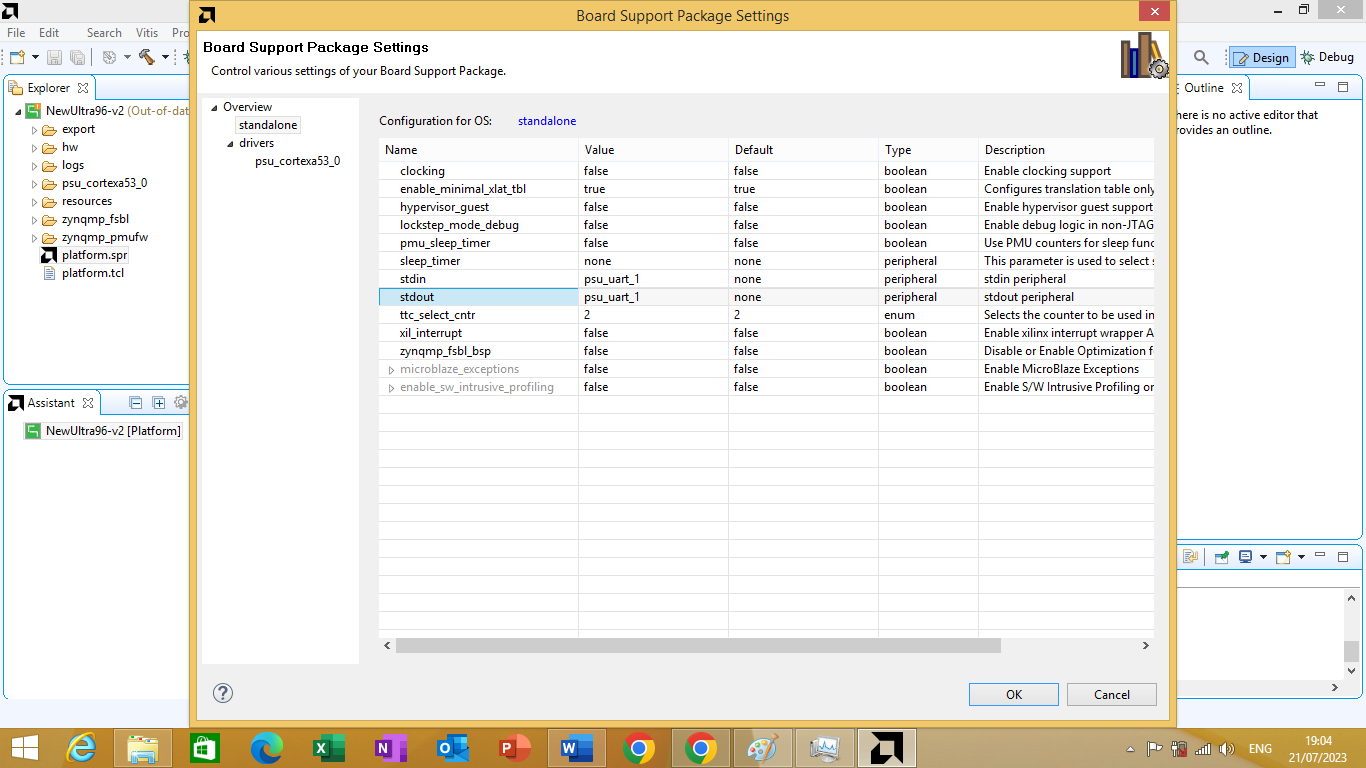Open Assistant view settings gear icon
Viewport: 1366px width, 768px height.
click(180, 403)
